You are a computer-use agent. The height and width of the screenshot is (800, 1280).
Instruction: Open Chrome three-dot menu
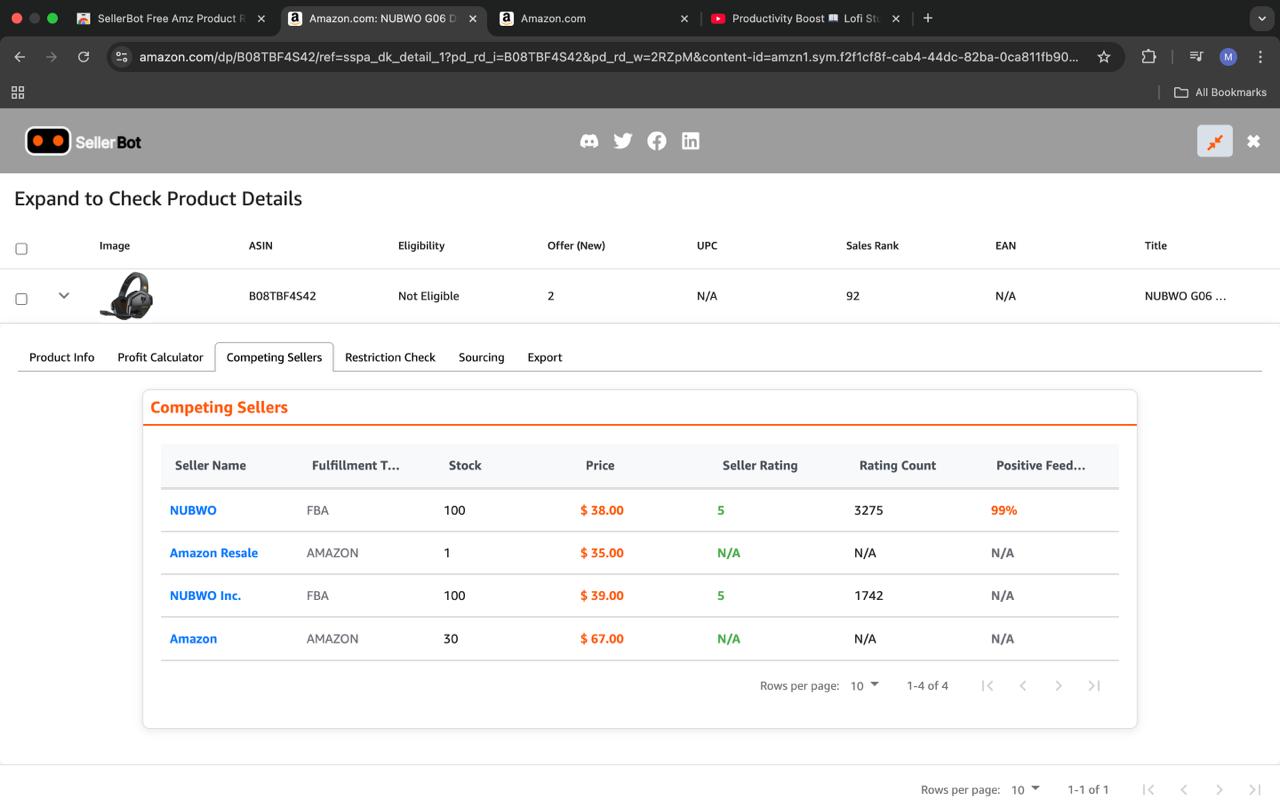(x=1260, y=57)
